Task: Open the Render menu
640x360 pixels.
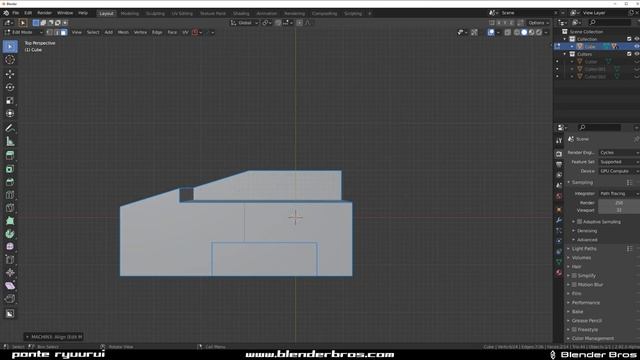Action: [x=44, y=13]
